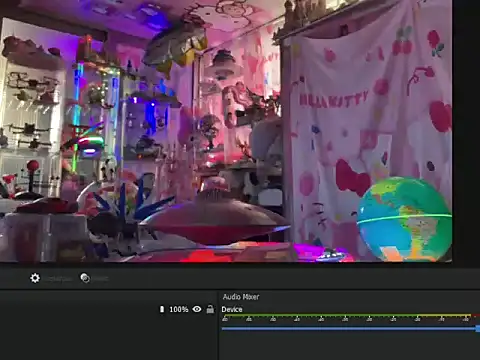This screenshot has width=480, height=360.
Task: Open source Filters via the overlapping-circles icon
Action: click(x=85, y=278)
